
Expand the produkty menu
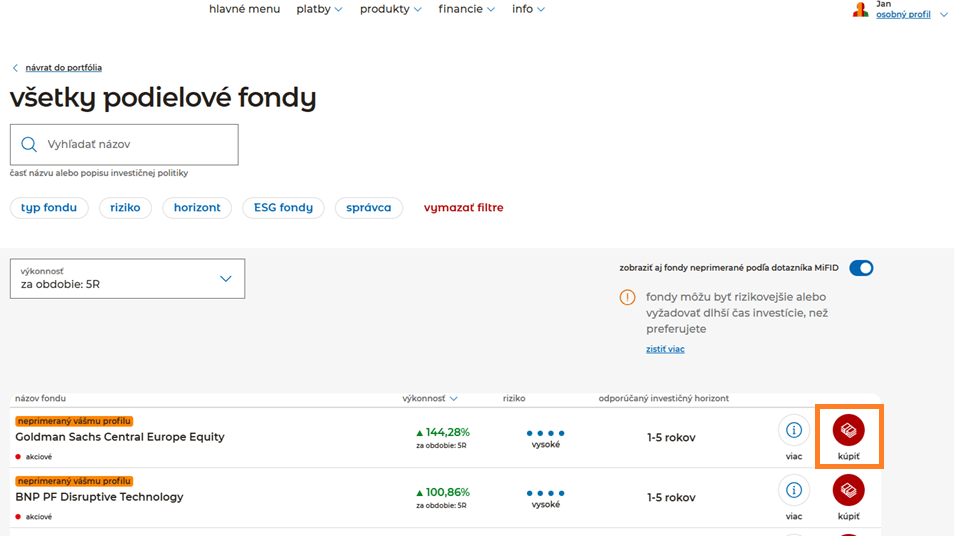[391, 9]
